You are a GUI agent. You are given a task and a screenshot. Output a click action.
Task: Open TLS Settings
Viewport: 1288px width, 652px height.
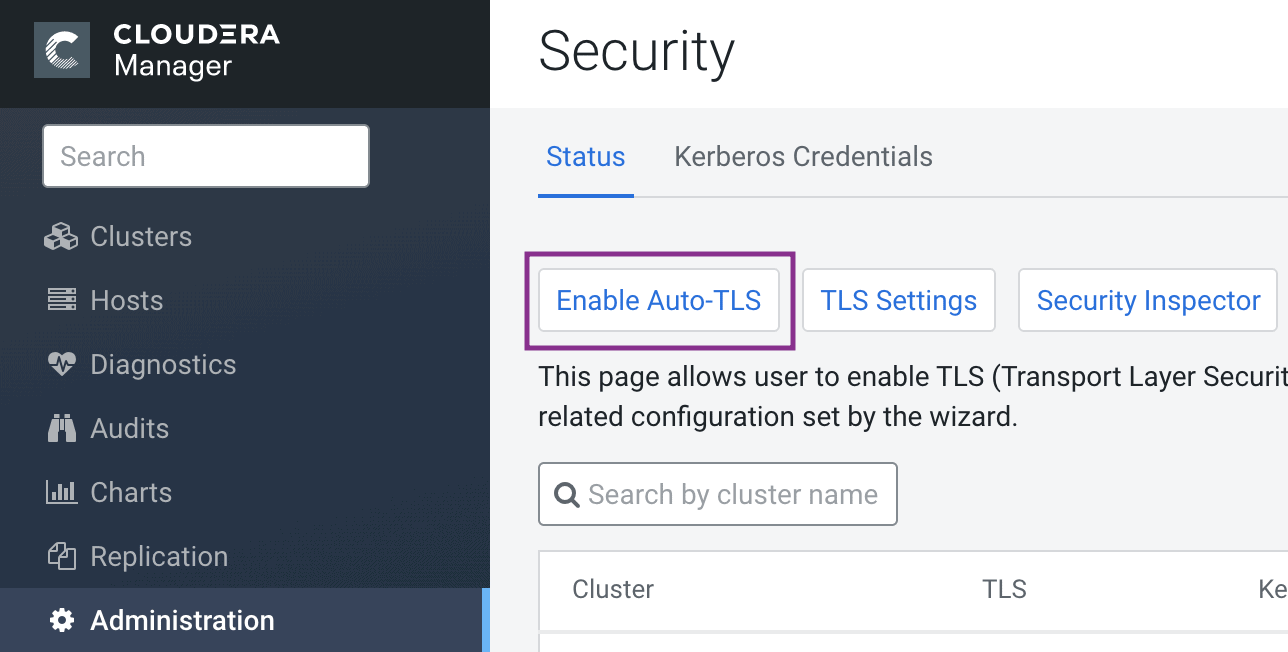pos(898,300)
